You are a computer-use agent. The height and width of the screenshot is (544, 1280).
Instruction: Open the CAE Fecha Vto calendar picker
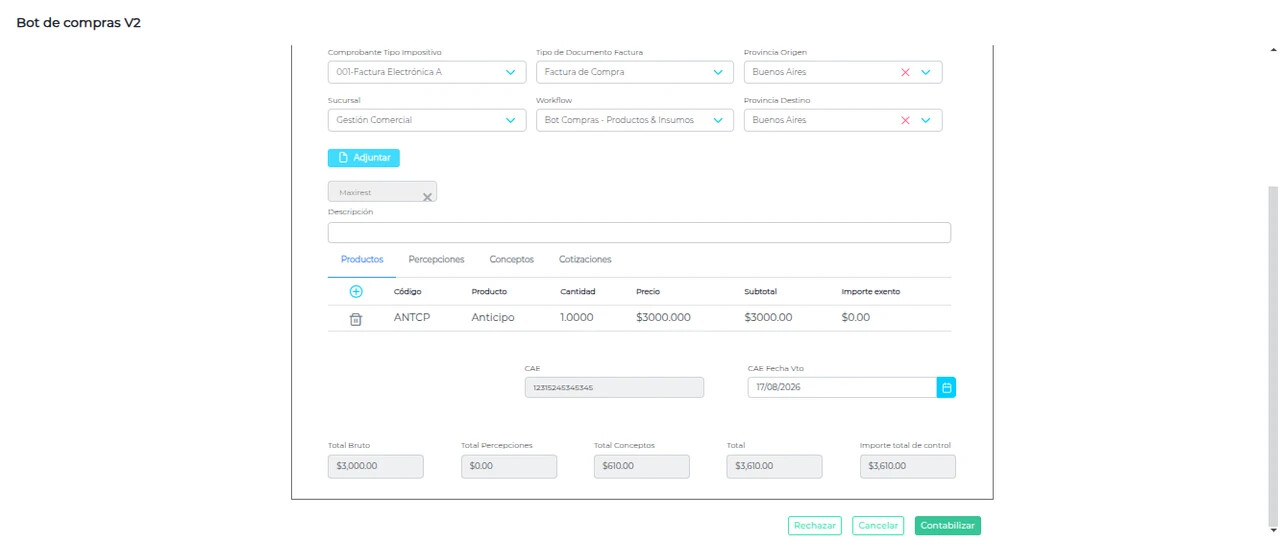[946, 387]
